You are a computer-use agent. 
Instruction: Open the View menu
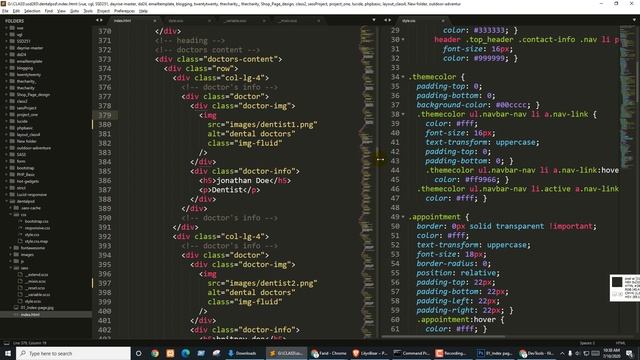61,11
